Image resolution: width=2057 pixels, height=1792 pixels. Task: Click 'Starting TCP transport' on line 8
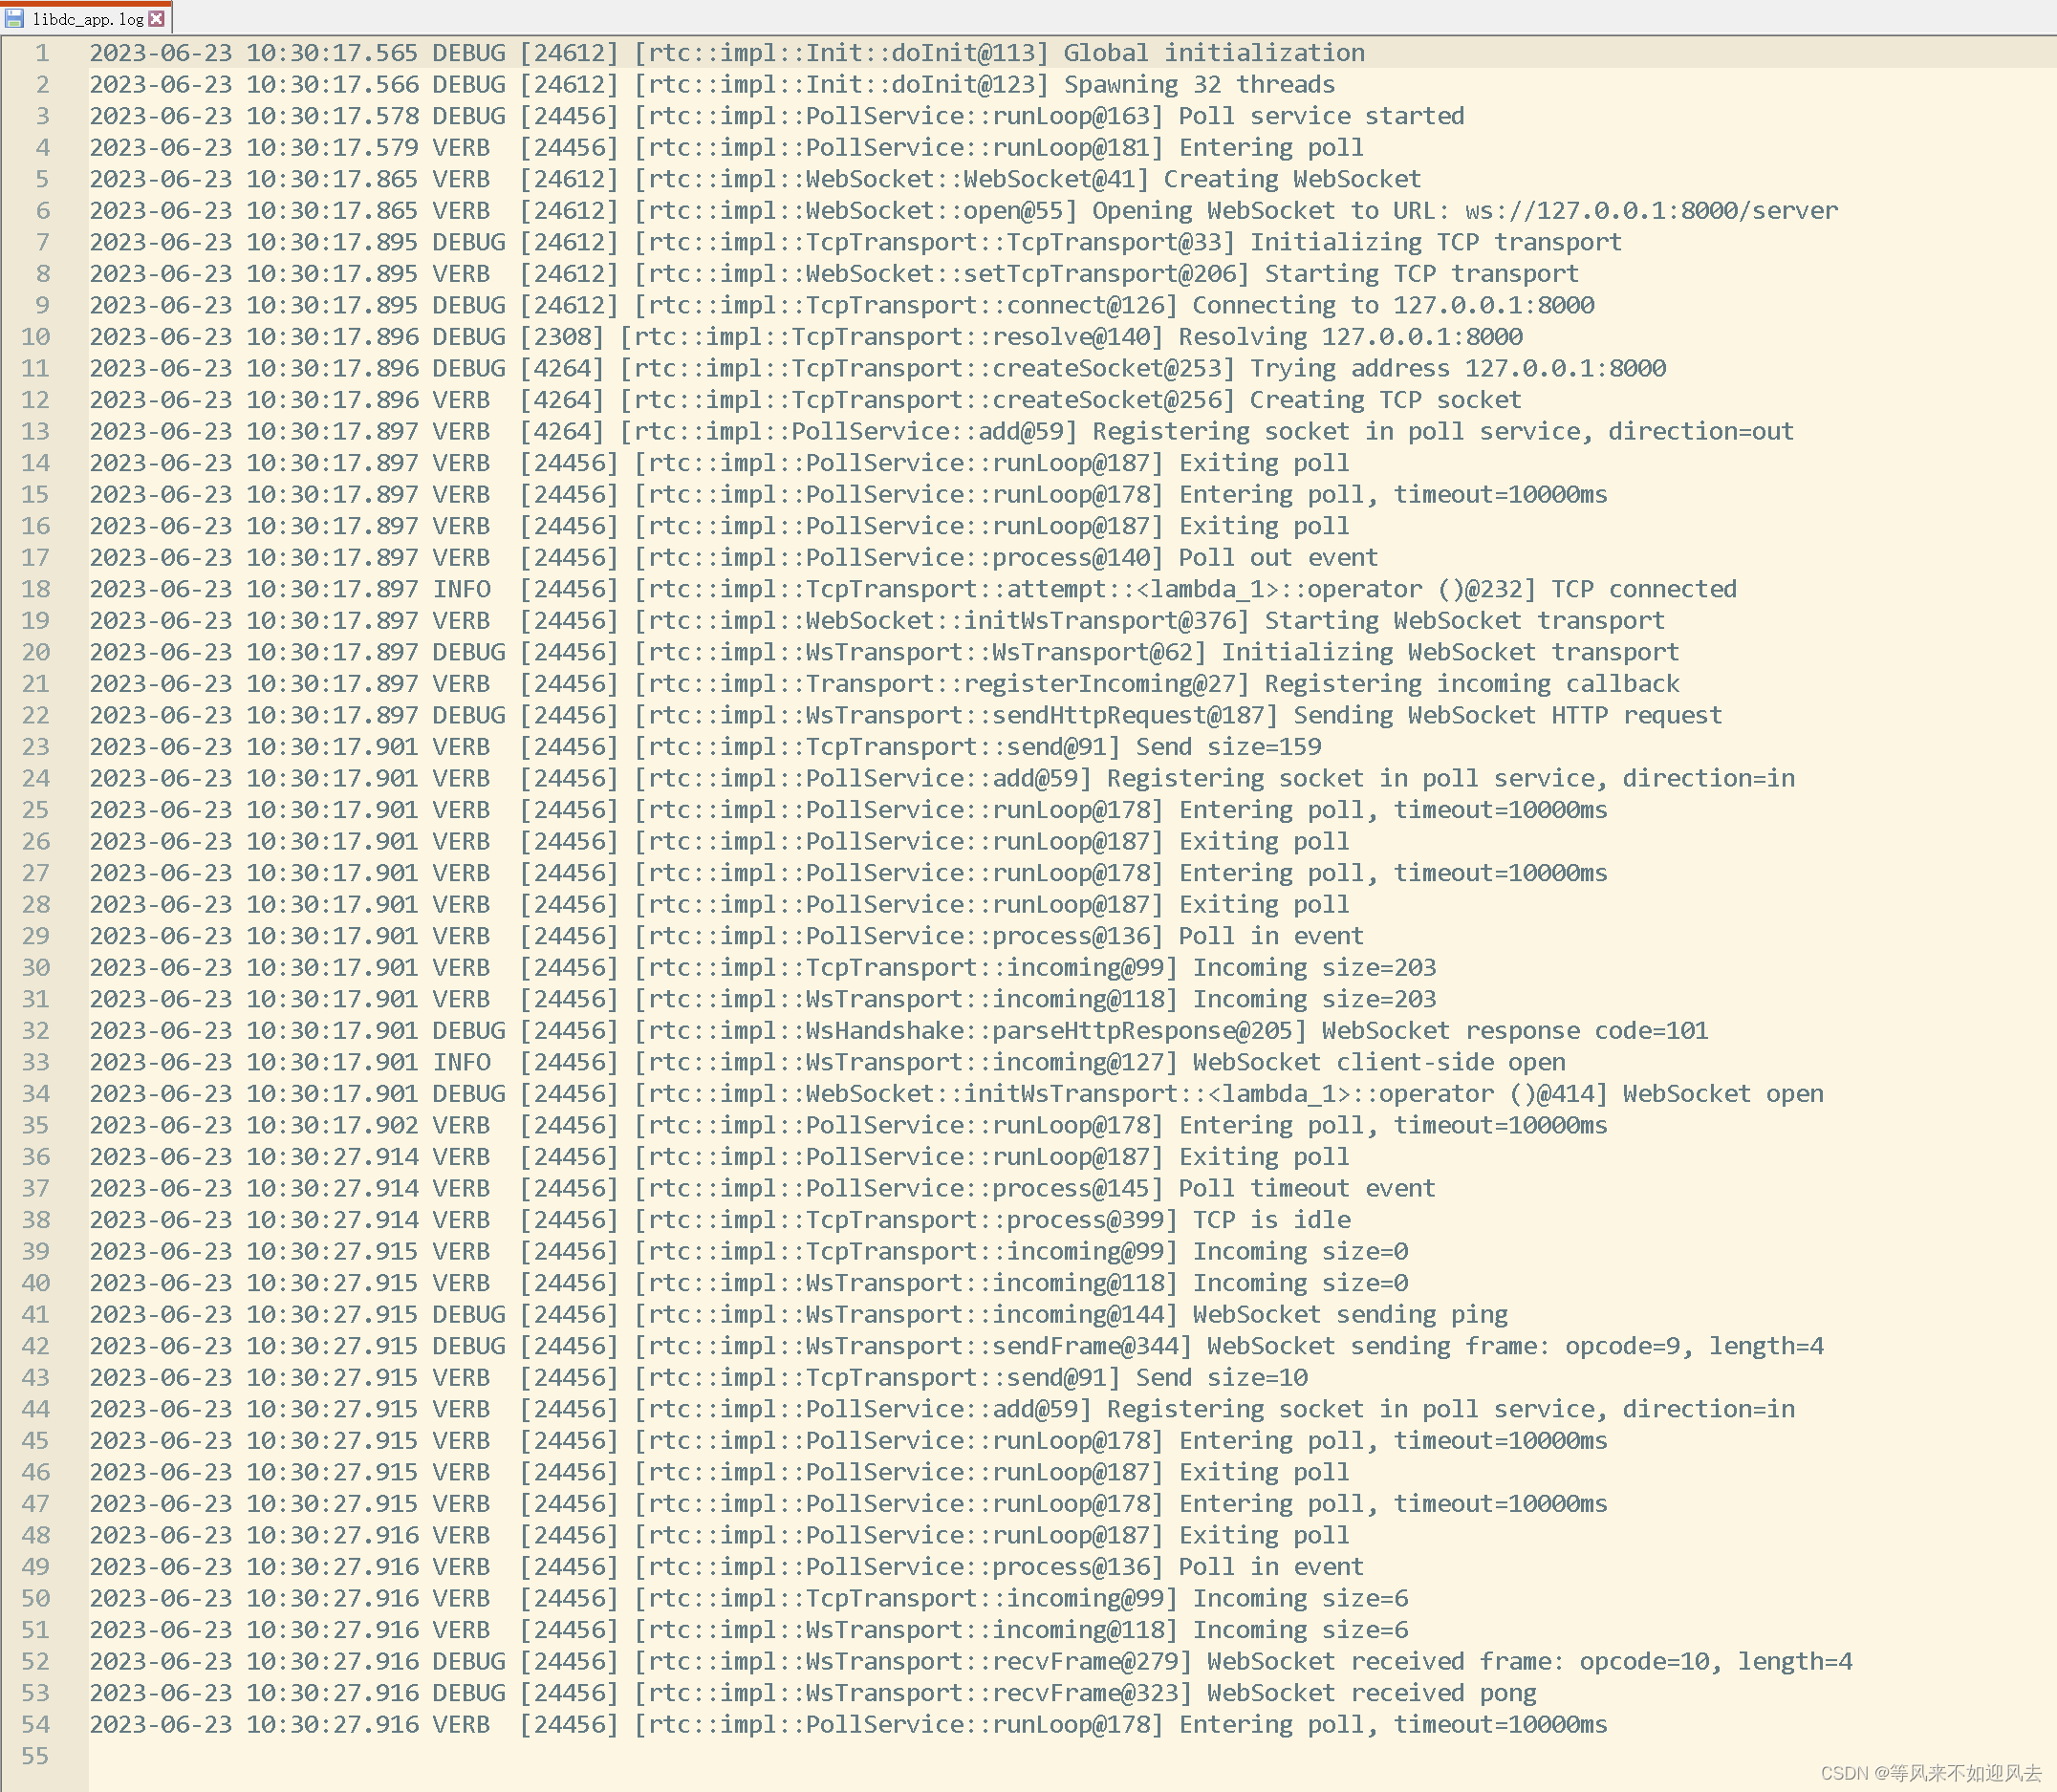(x=1421, y=274)
